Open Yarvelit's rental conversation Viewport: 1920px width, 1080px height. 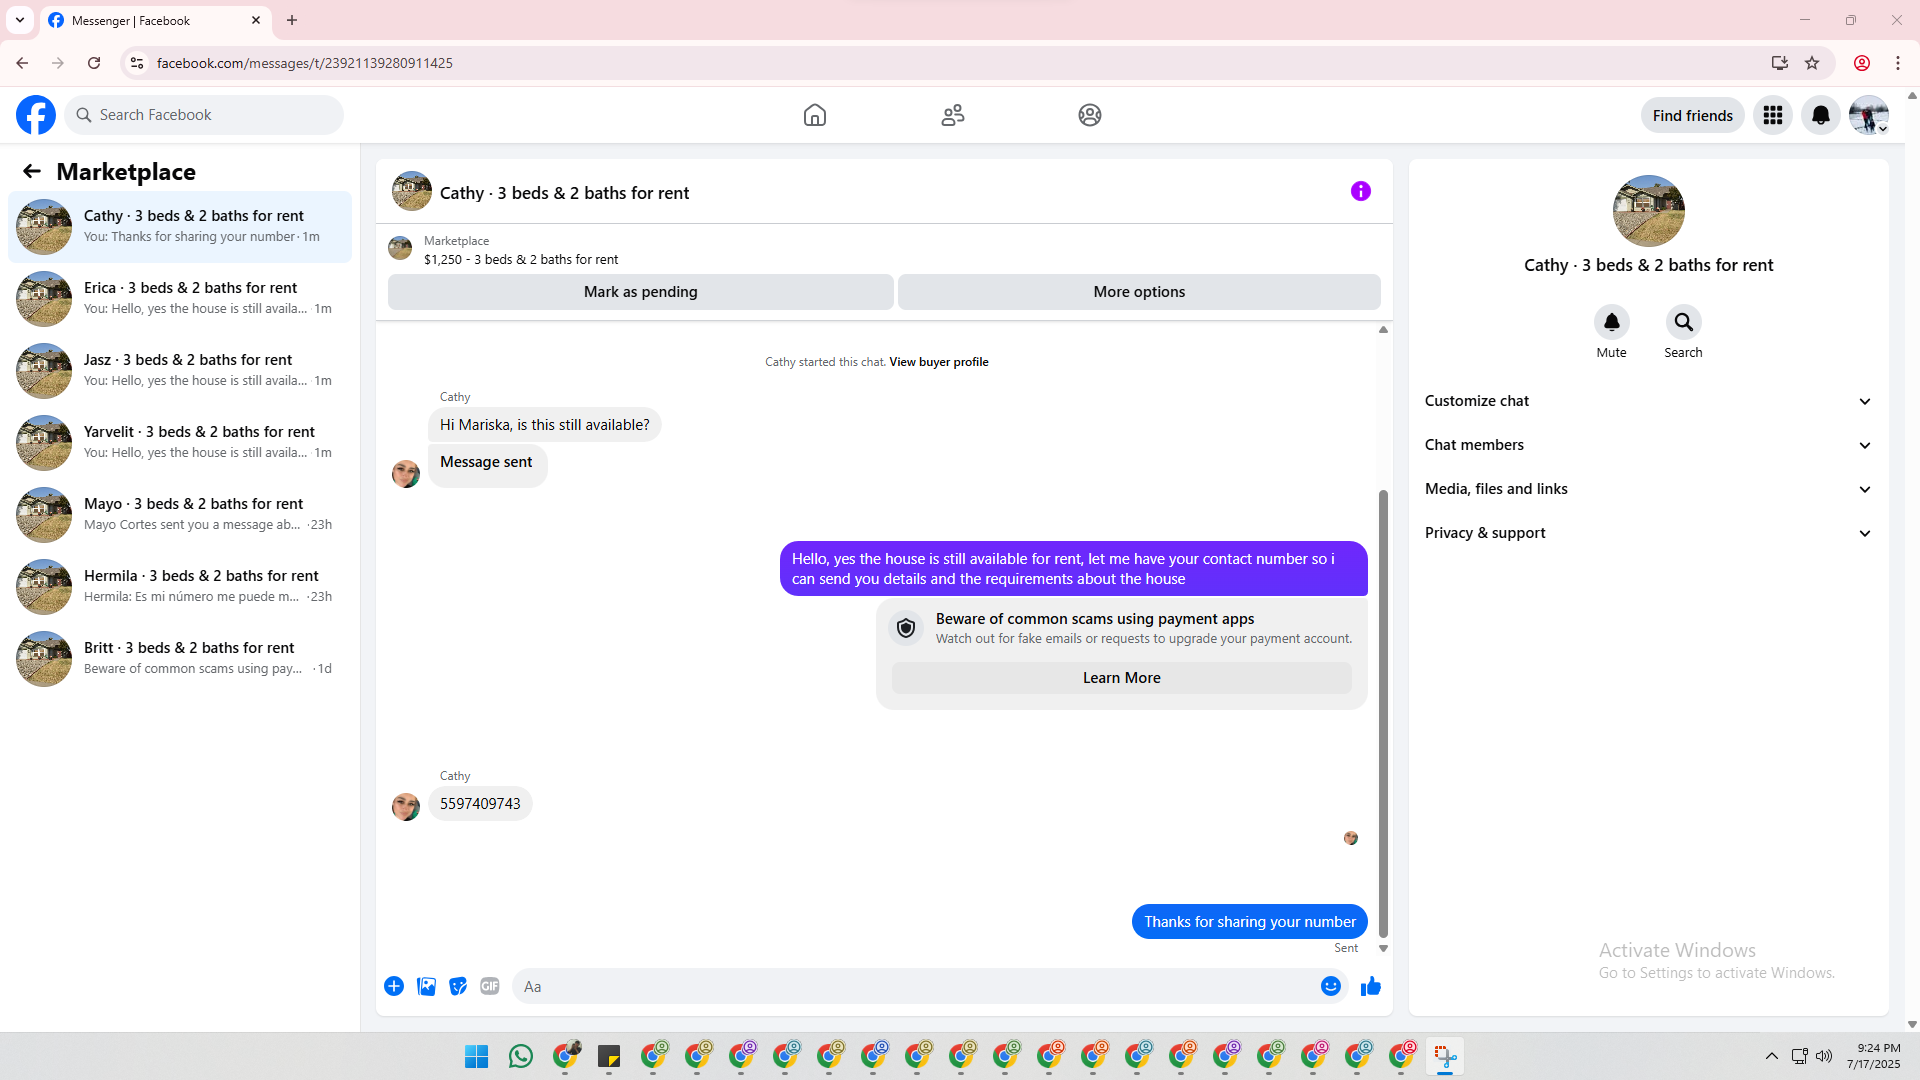click(180, 443)
